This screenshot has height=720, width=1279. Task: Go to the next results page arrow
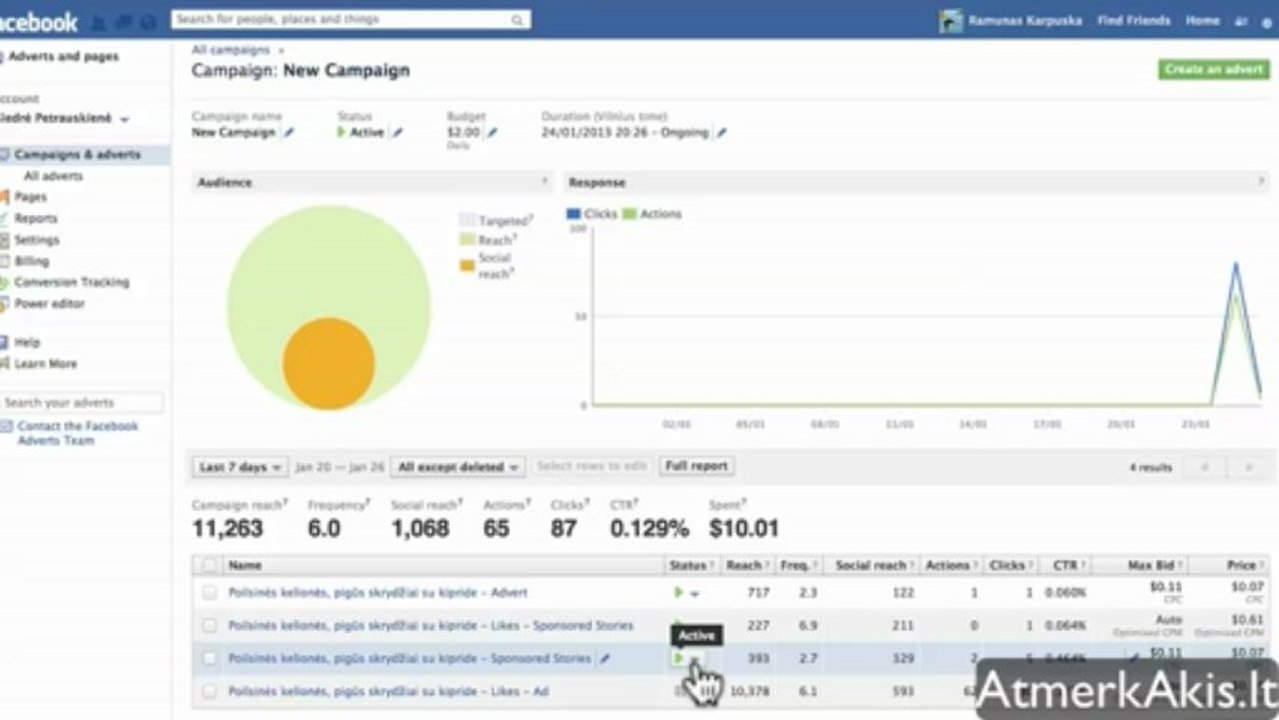point(1248,467)
